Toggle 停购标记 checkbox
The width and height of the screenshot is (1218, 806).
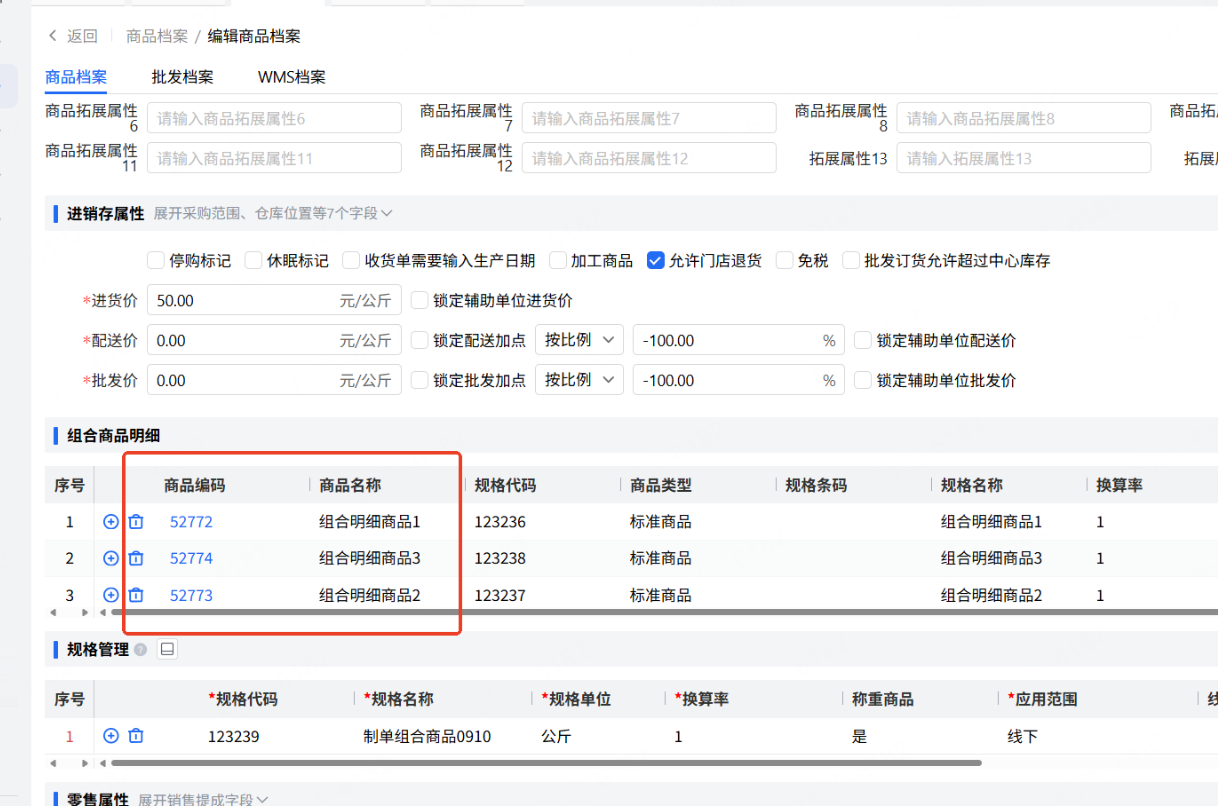click(x=155, y=260)
